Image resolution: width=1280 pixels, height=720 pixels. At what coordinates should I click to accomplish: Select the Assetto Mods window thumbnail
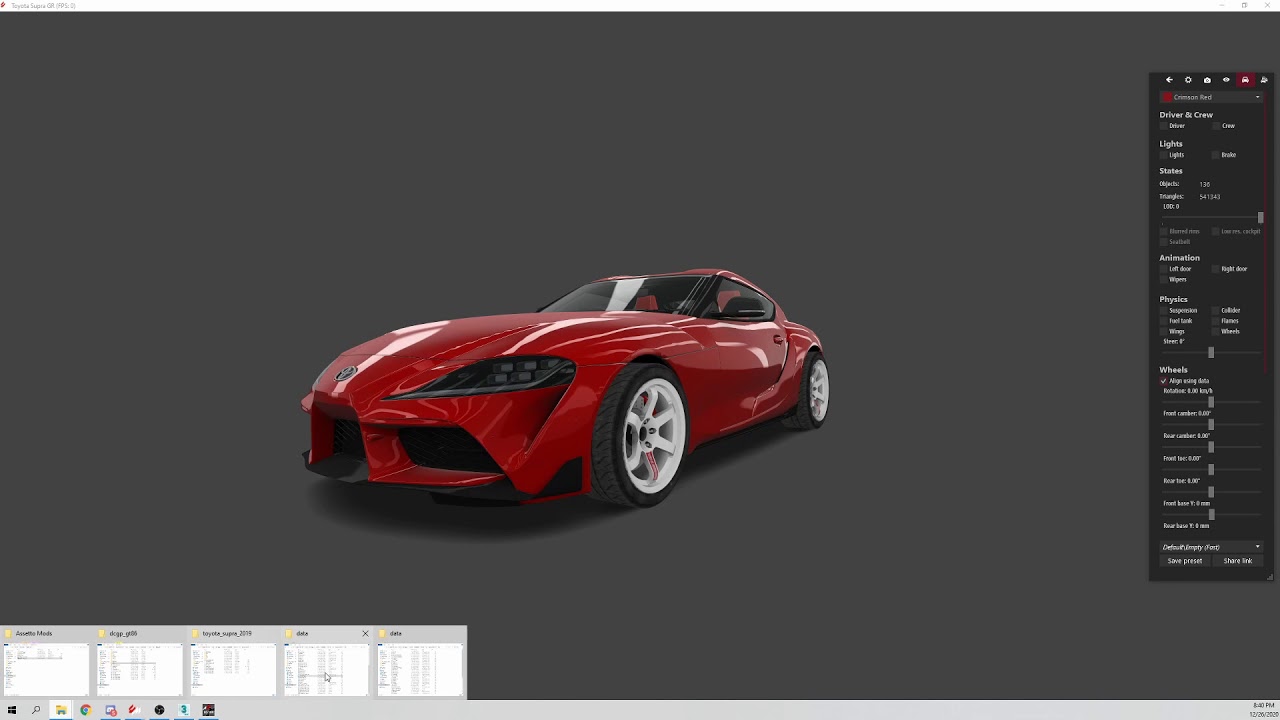tap(46, 662)
